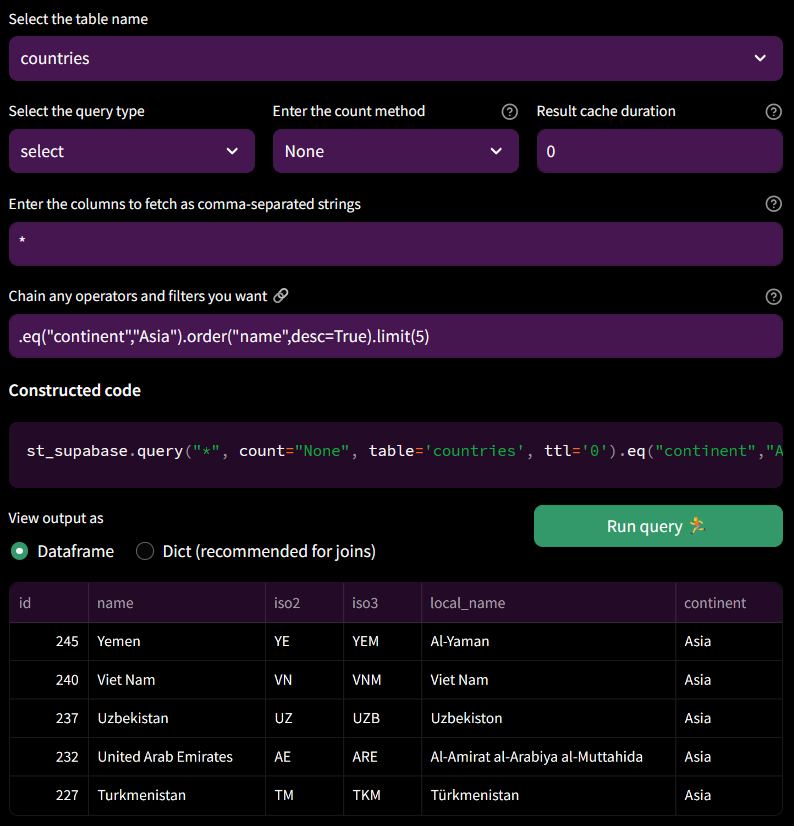Select the Dataframe output radio button
The width and height of the screenshot is (794, 826).
pyautogui.click(x=21, y=551)
